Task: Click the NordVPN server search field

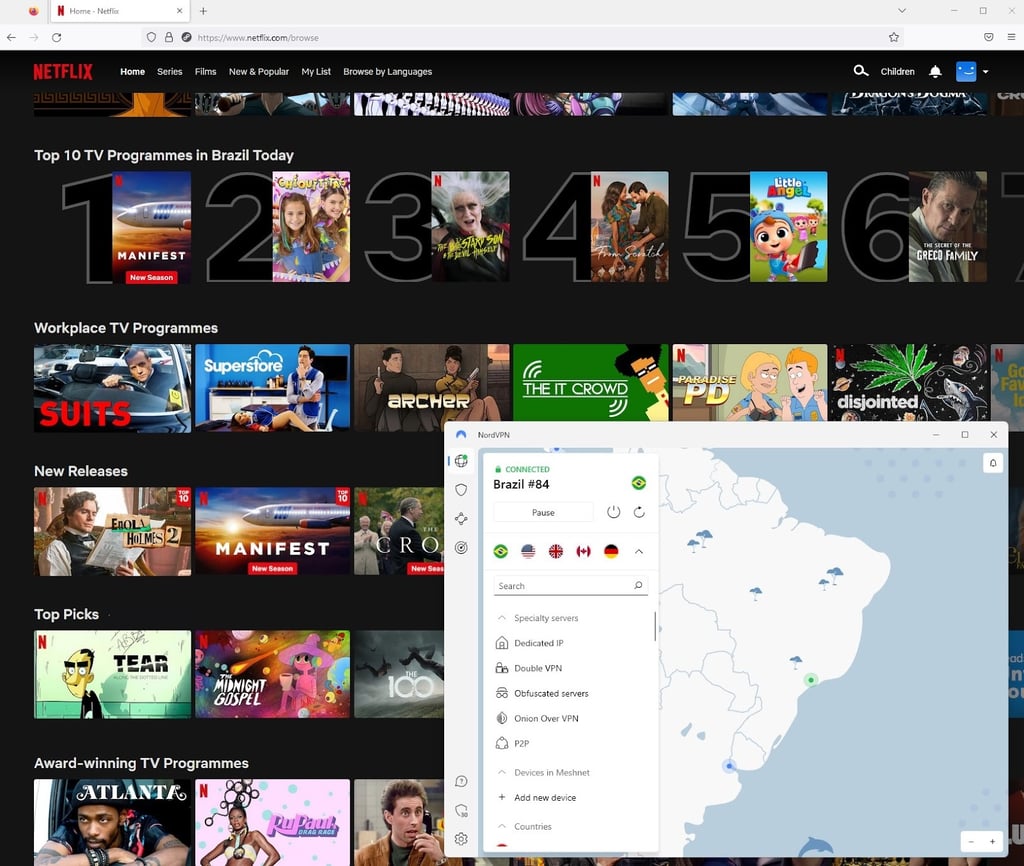Action: point(570,586)
